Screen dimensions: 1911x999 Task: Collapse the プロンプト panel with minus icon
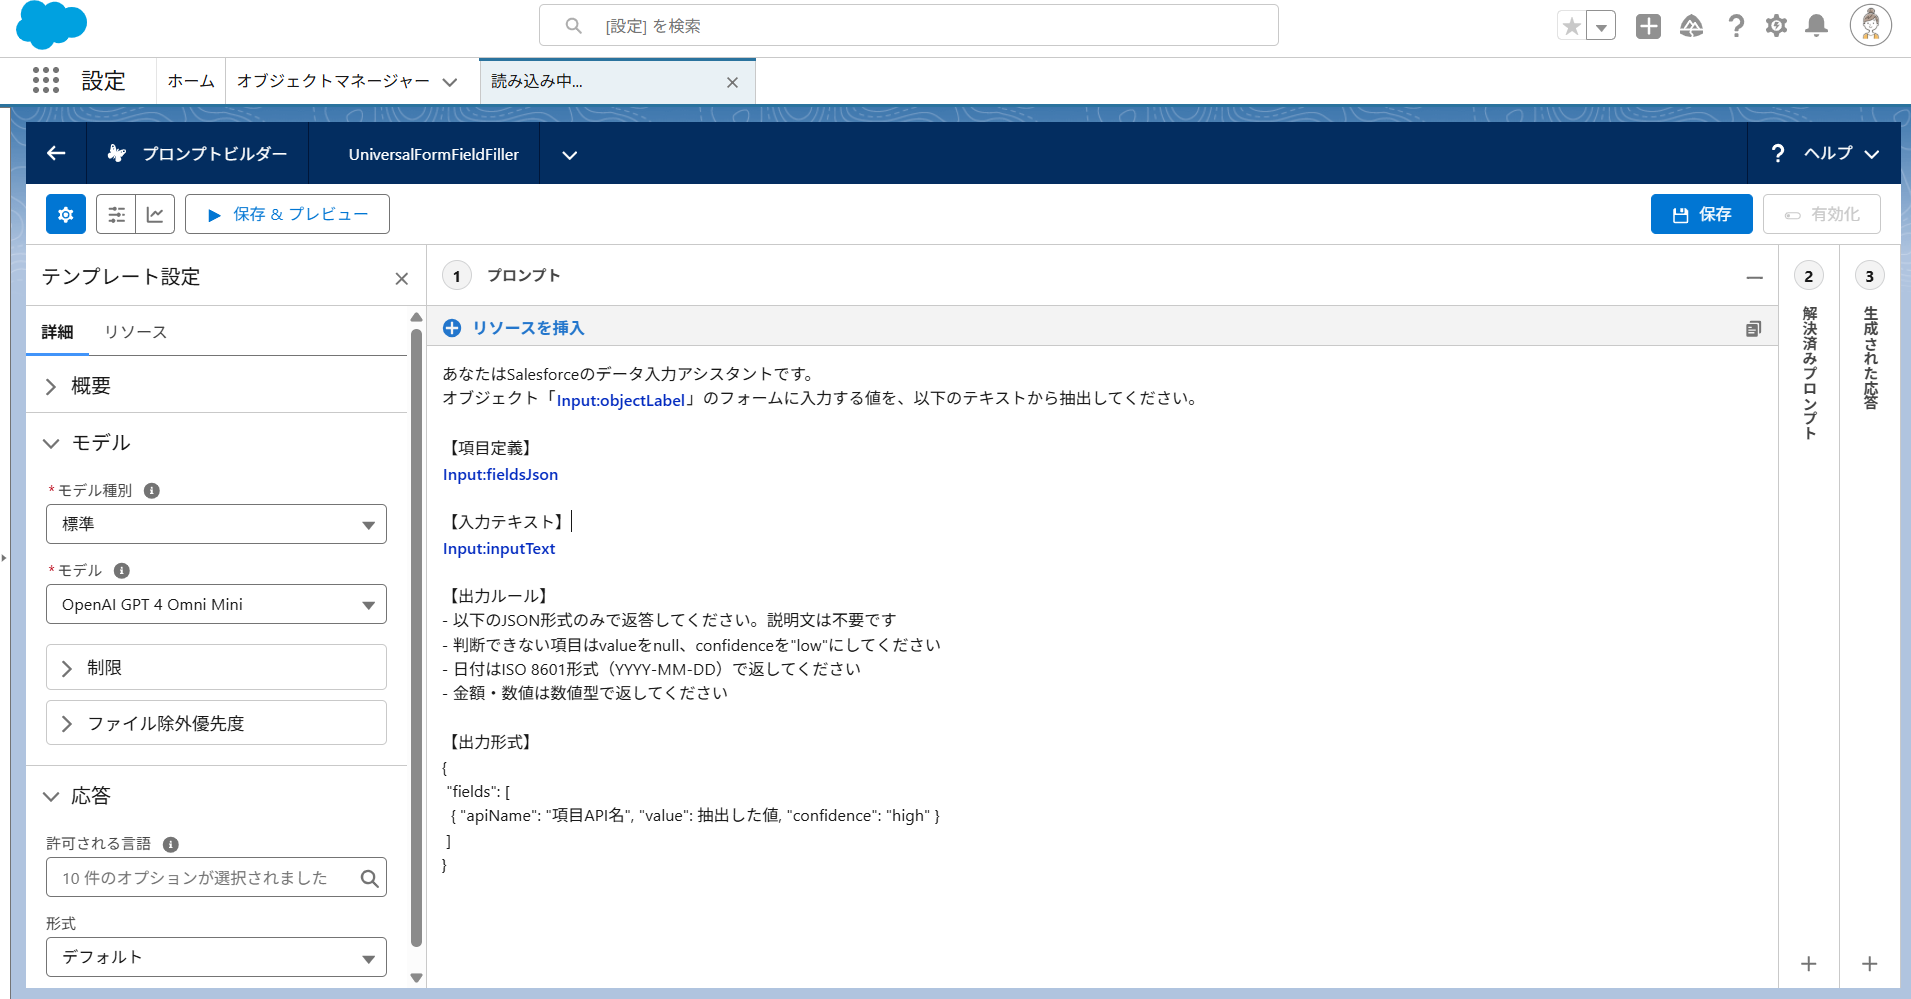coord(1754,277)
